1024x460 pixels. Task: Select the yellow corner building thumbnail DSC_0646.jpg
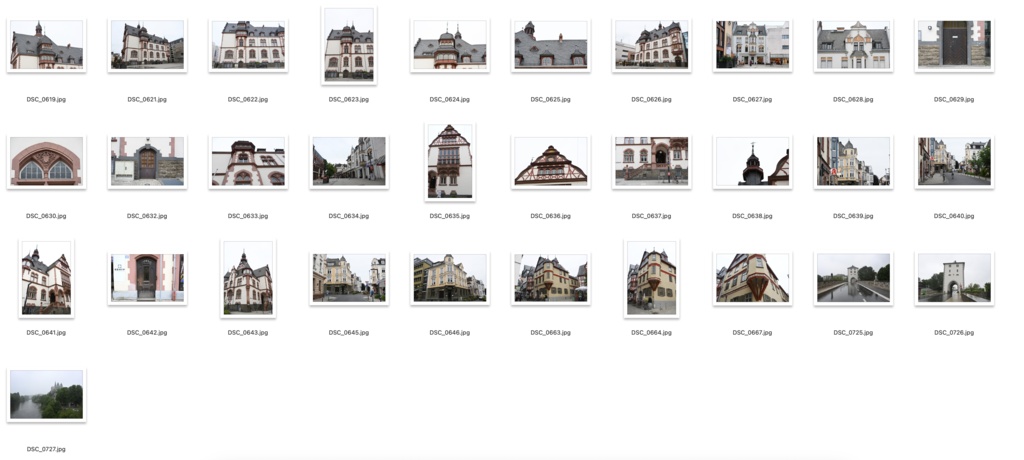[x=449, y=278]
